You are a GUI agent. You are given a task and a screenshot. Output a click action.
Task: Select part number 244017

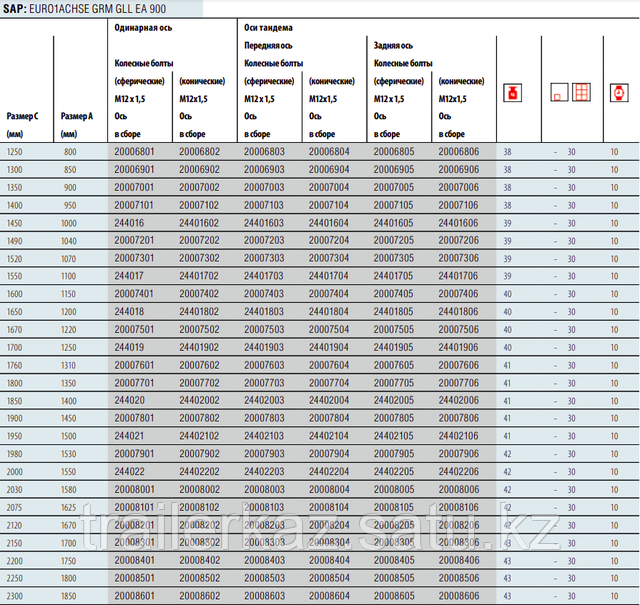pos(129,276)
